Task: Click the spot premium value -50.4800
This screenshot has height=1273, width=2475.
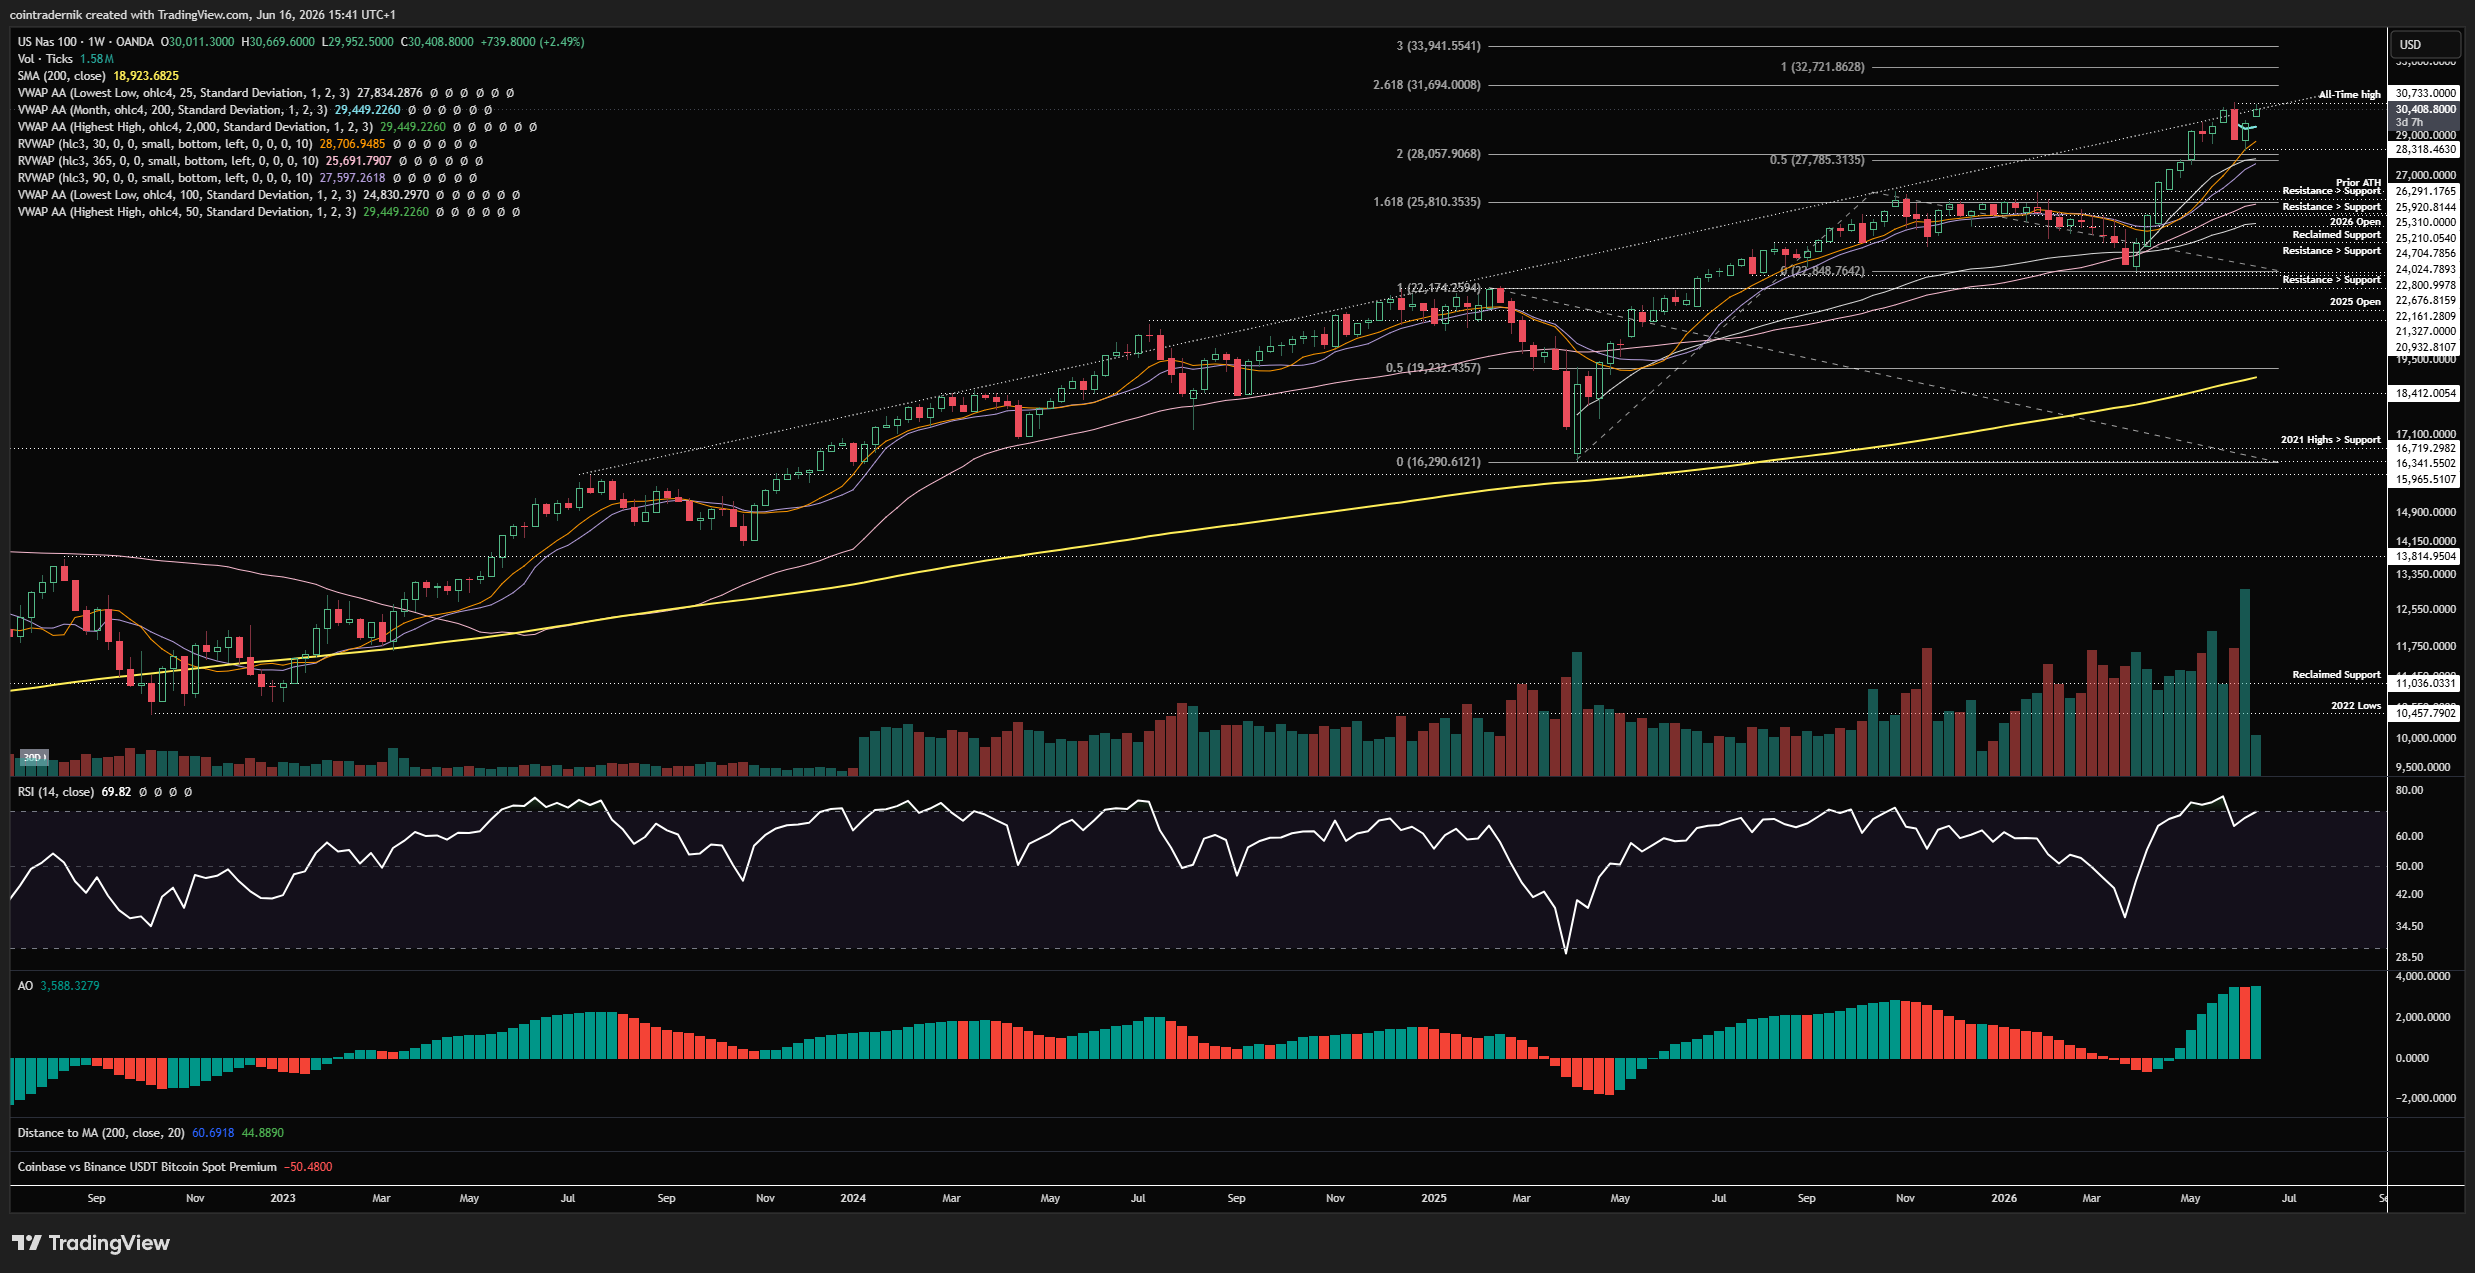Action: point(308,1167)
